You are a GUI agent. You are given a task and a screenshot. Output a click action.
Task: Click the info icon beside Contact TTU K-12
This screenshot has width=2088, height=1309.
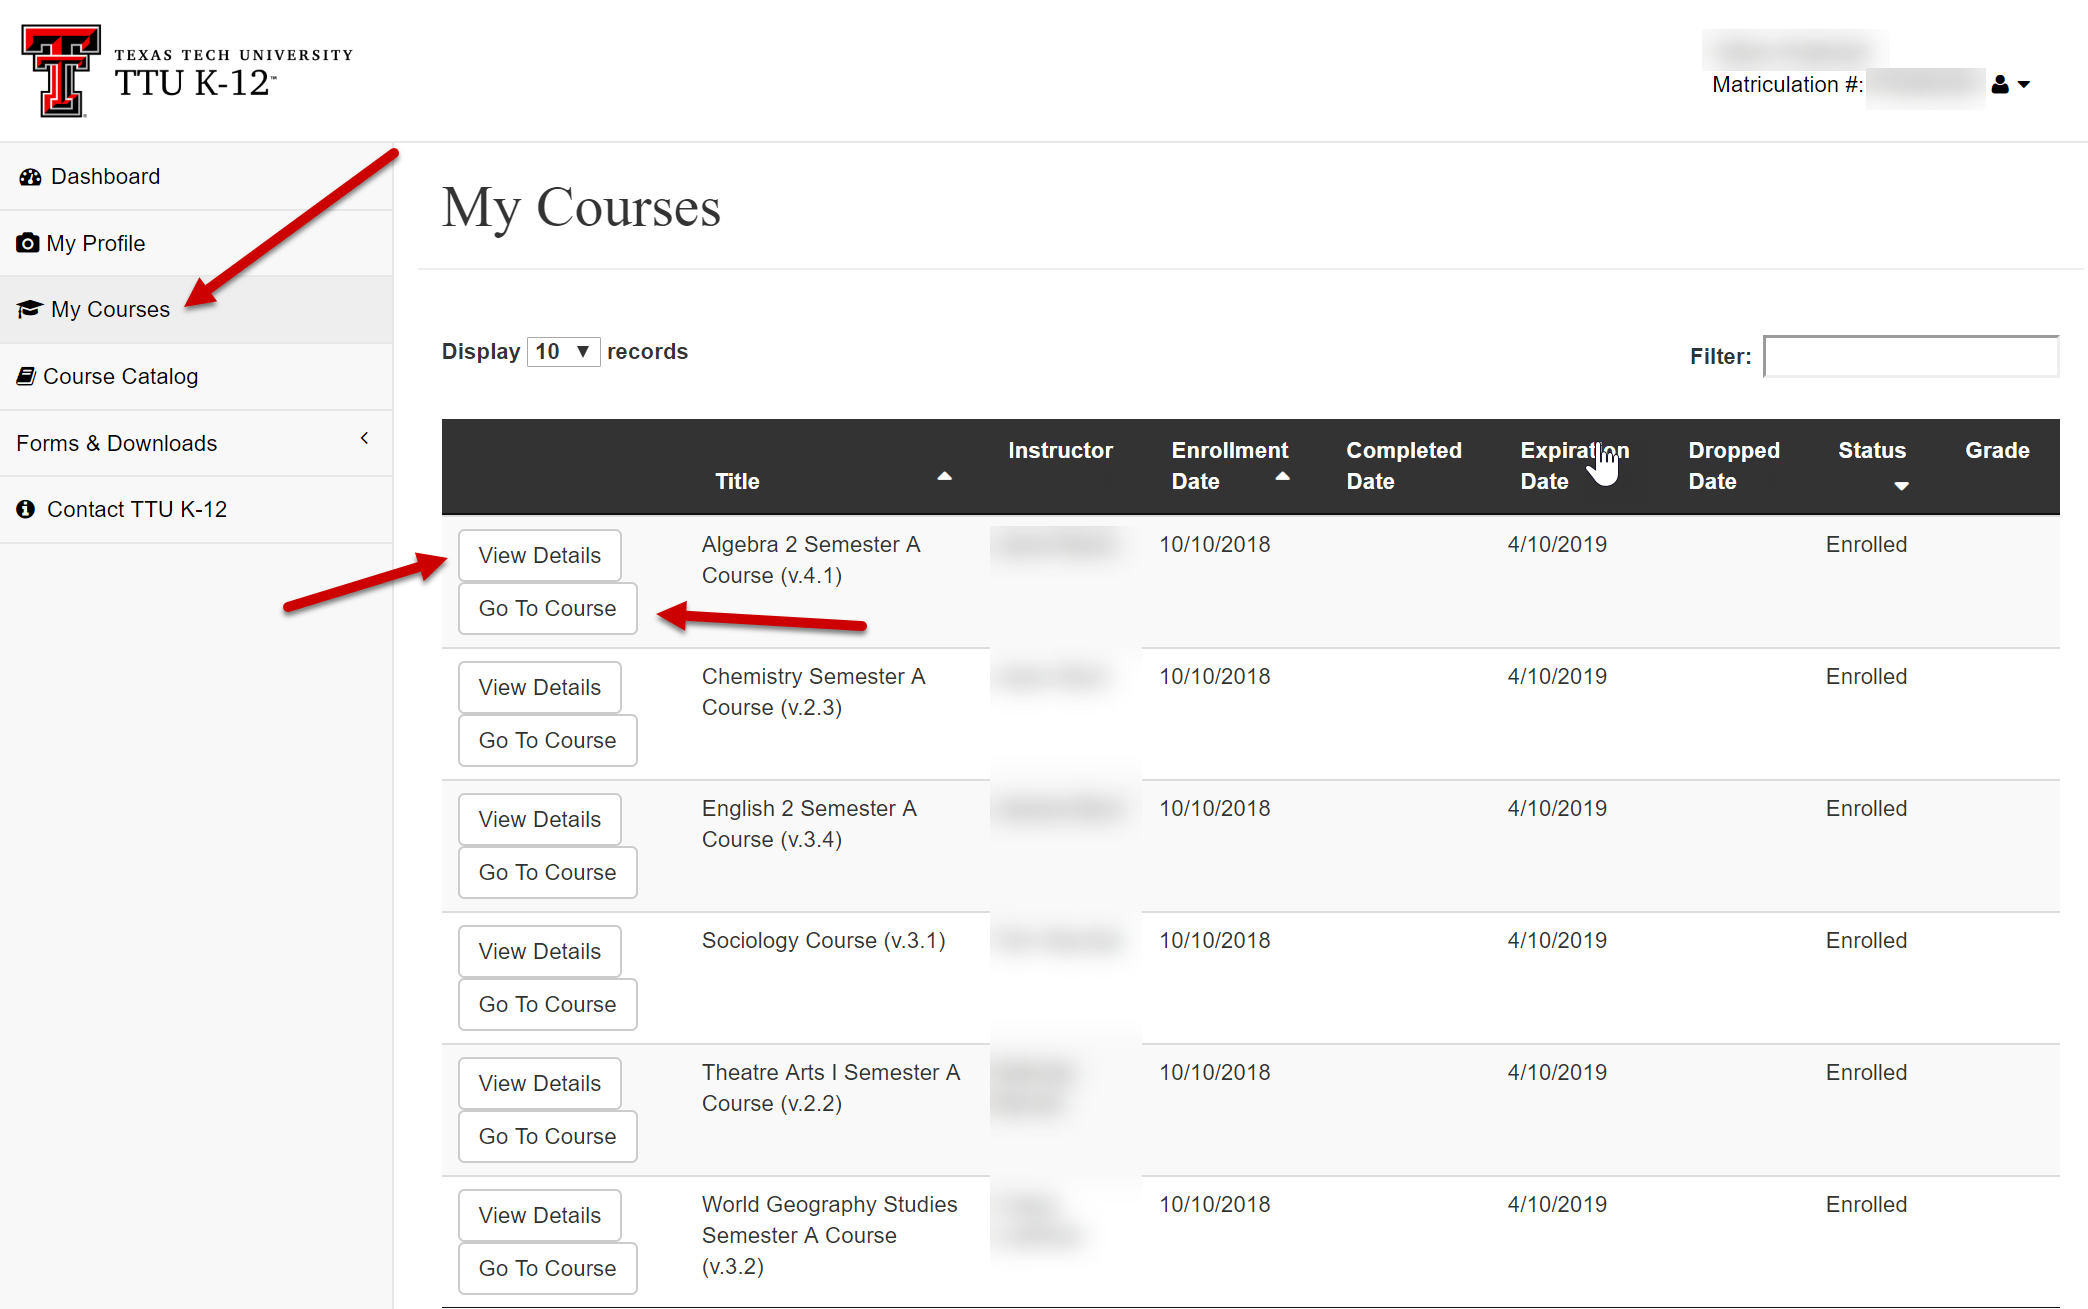tap(25, 509)
